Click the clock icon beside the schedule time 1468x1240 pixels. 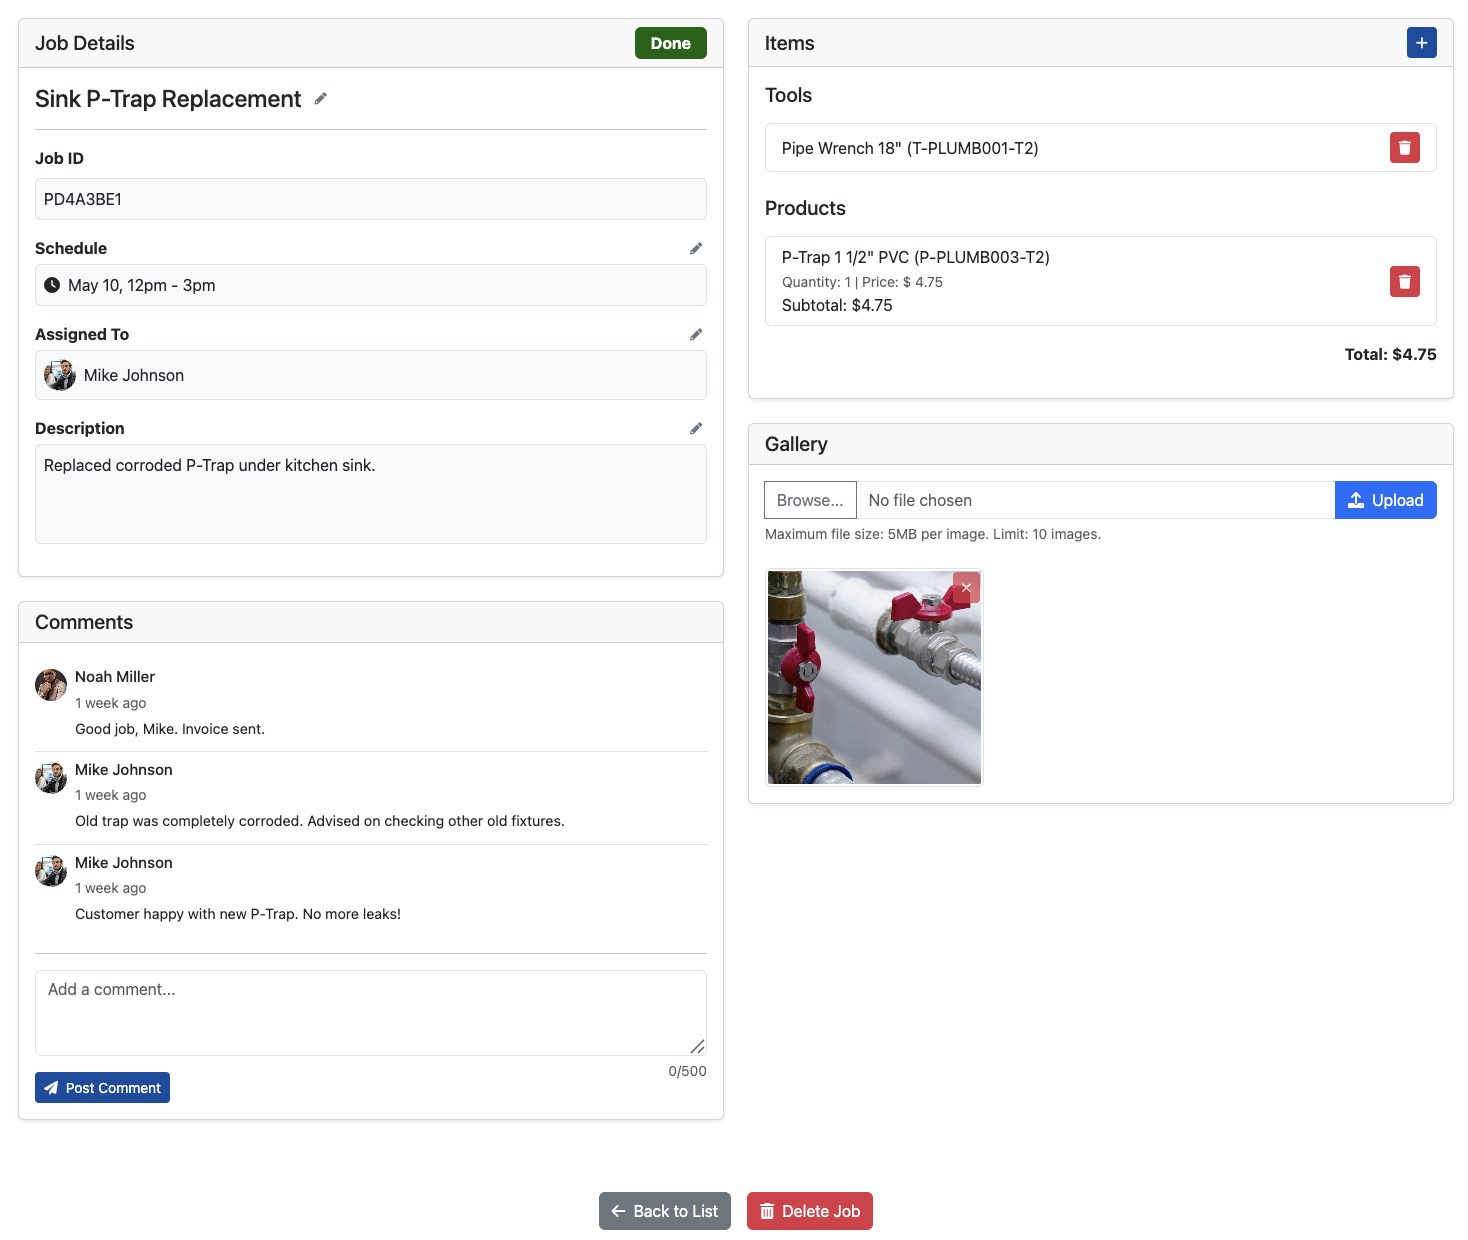tap(52, 285)
